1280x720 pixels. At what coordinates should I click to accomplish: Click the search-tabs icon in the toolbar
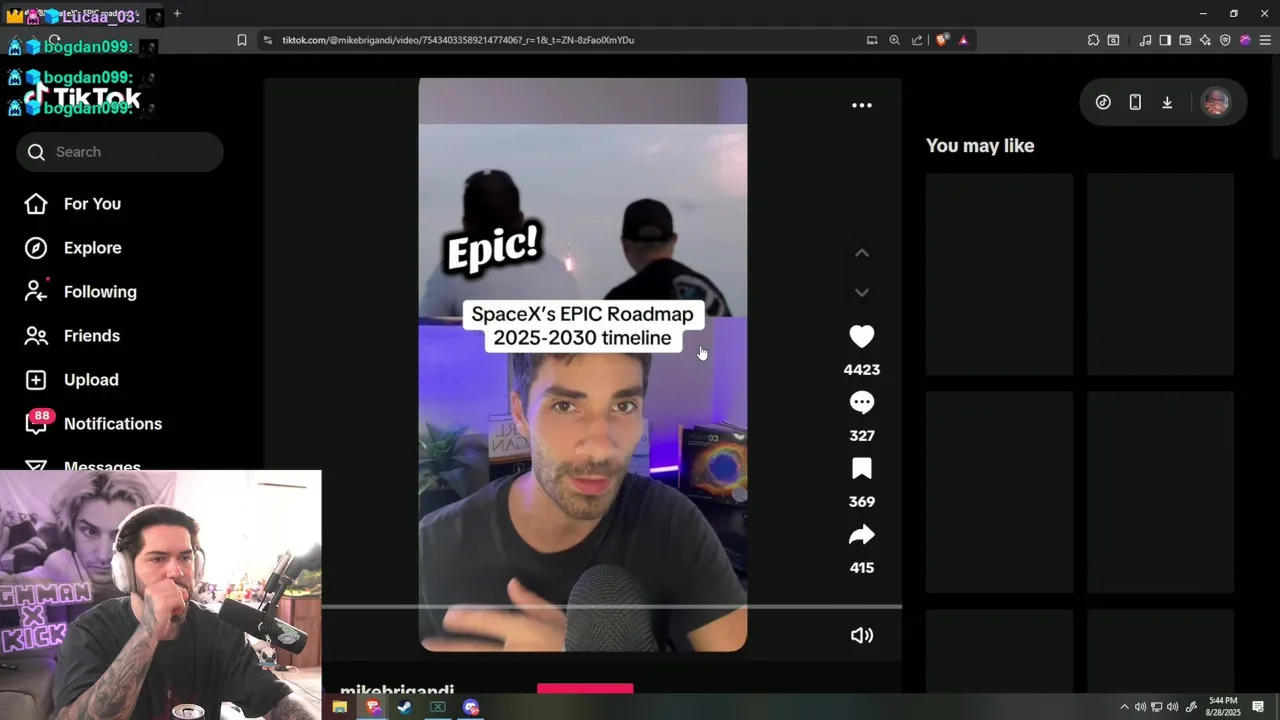pos(1113,40)
